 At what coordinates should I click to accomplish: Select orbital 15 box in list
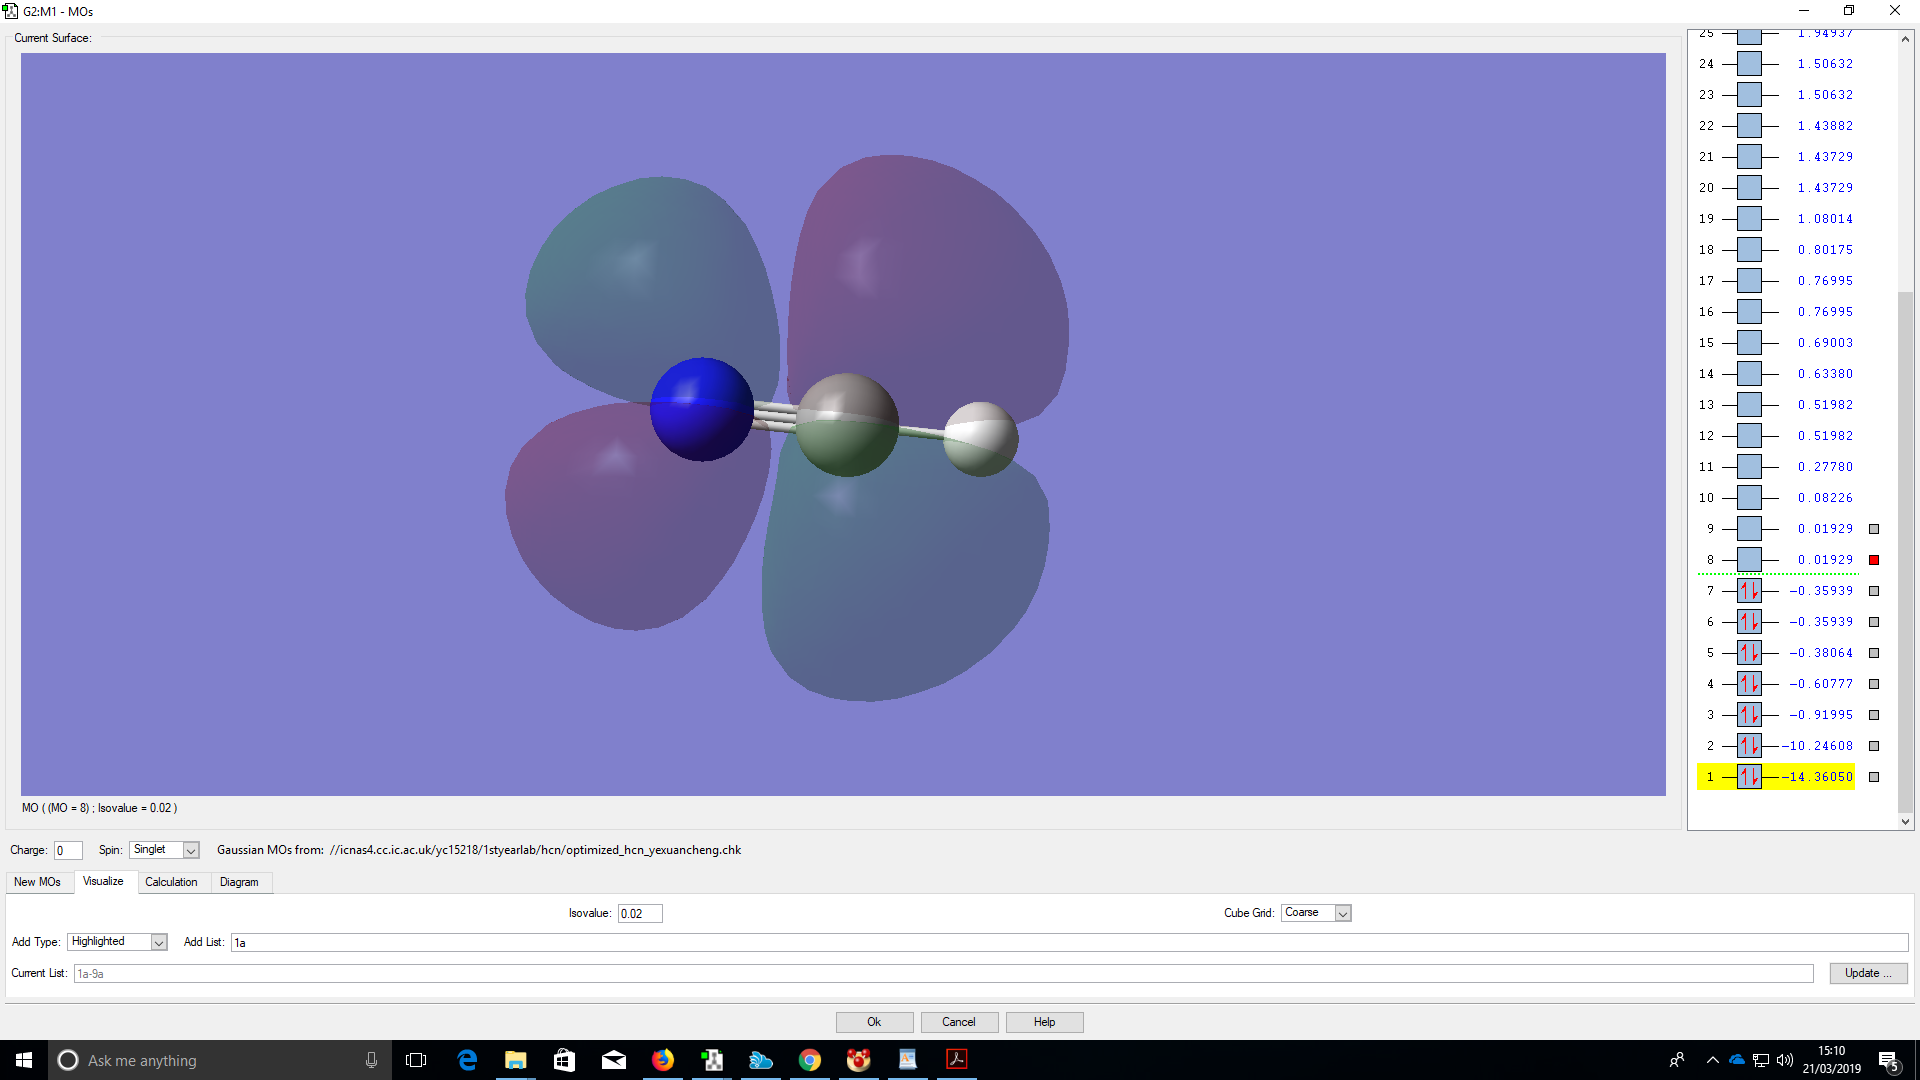tap(1749, 343)
